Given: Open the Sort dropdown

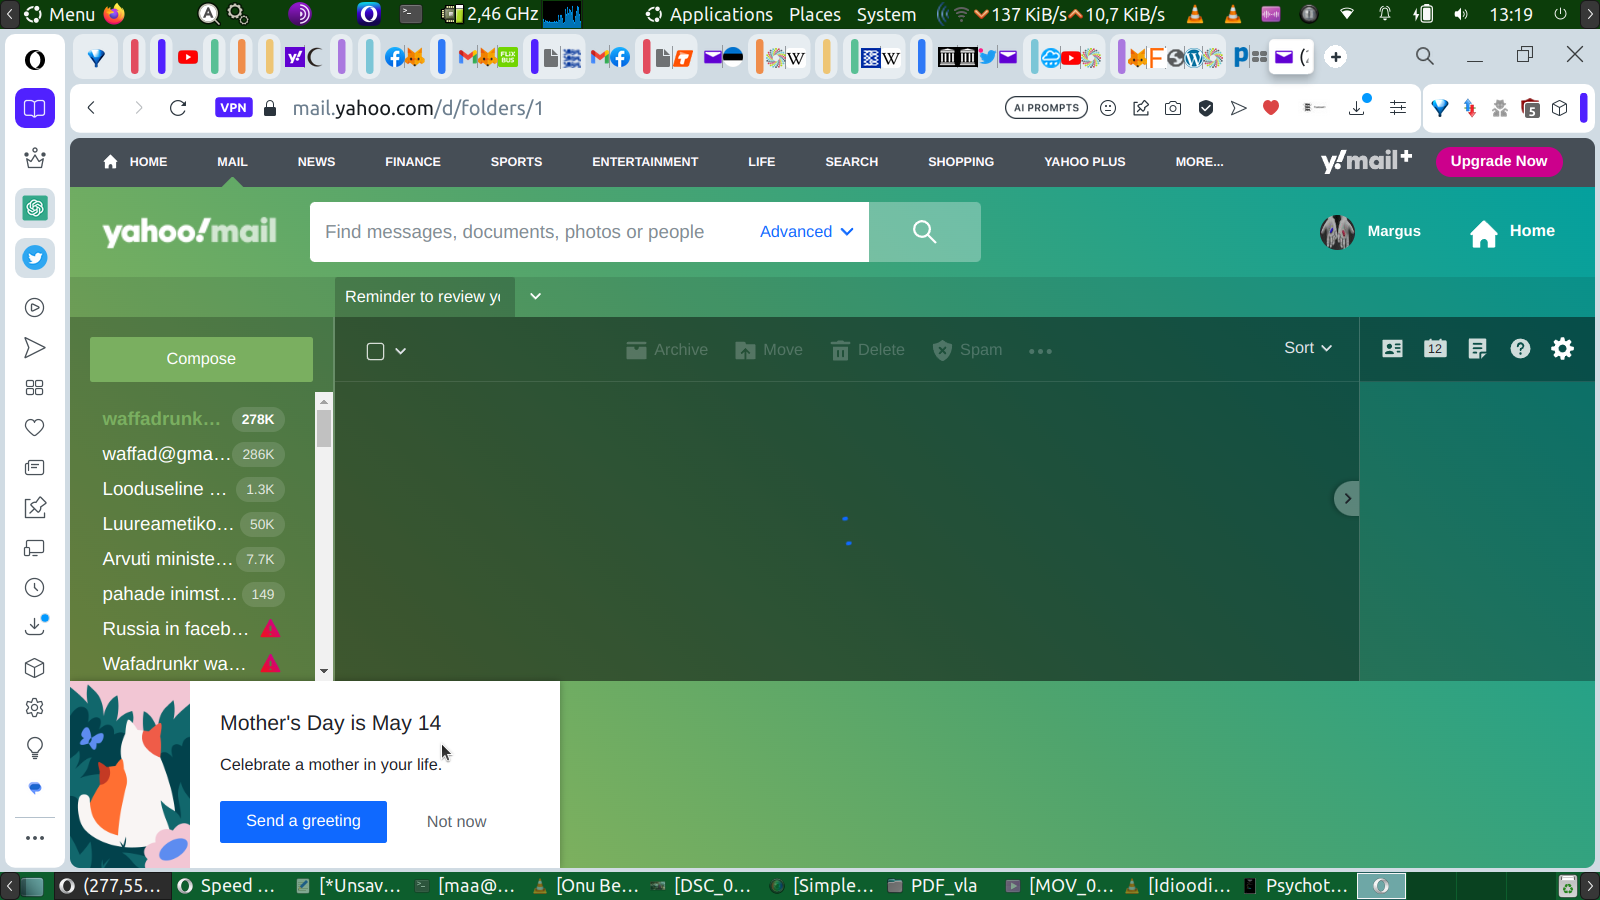Looking at the screenshot, I should click(x=1308, y=348).
